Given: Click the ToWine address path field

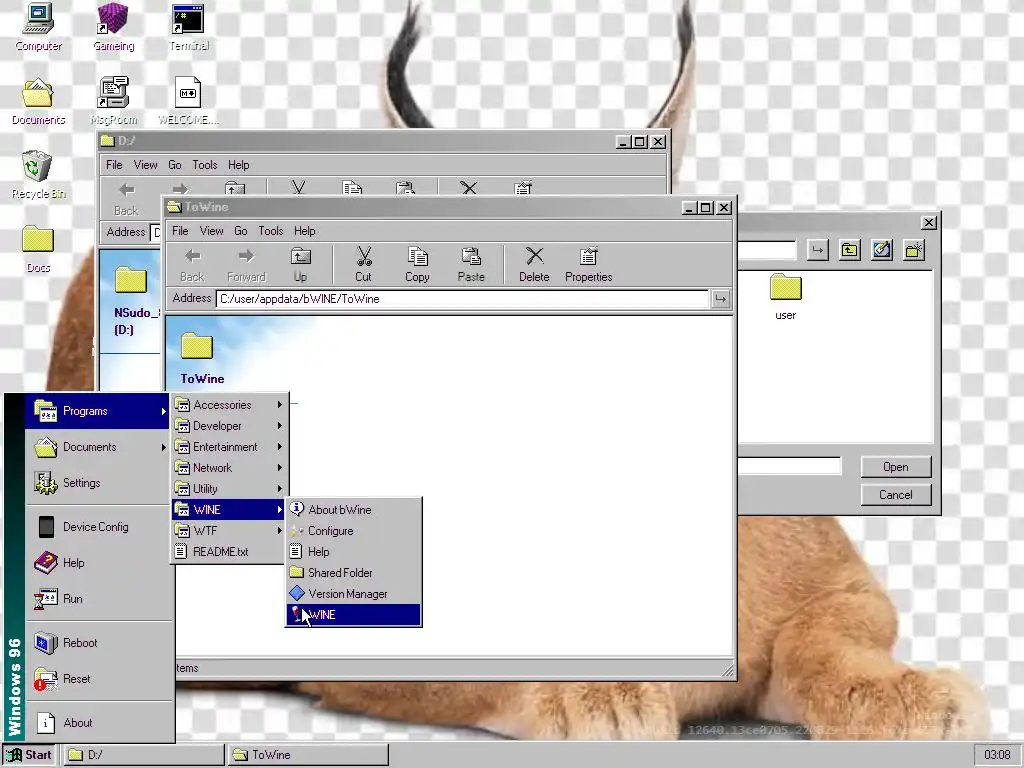Looking at the screenshot, I should tap(463, 299).
